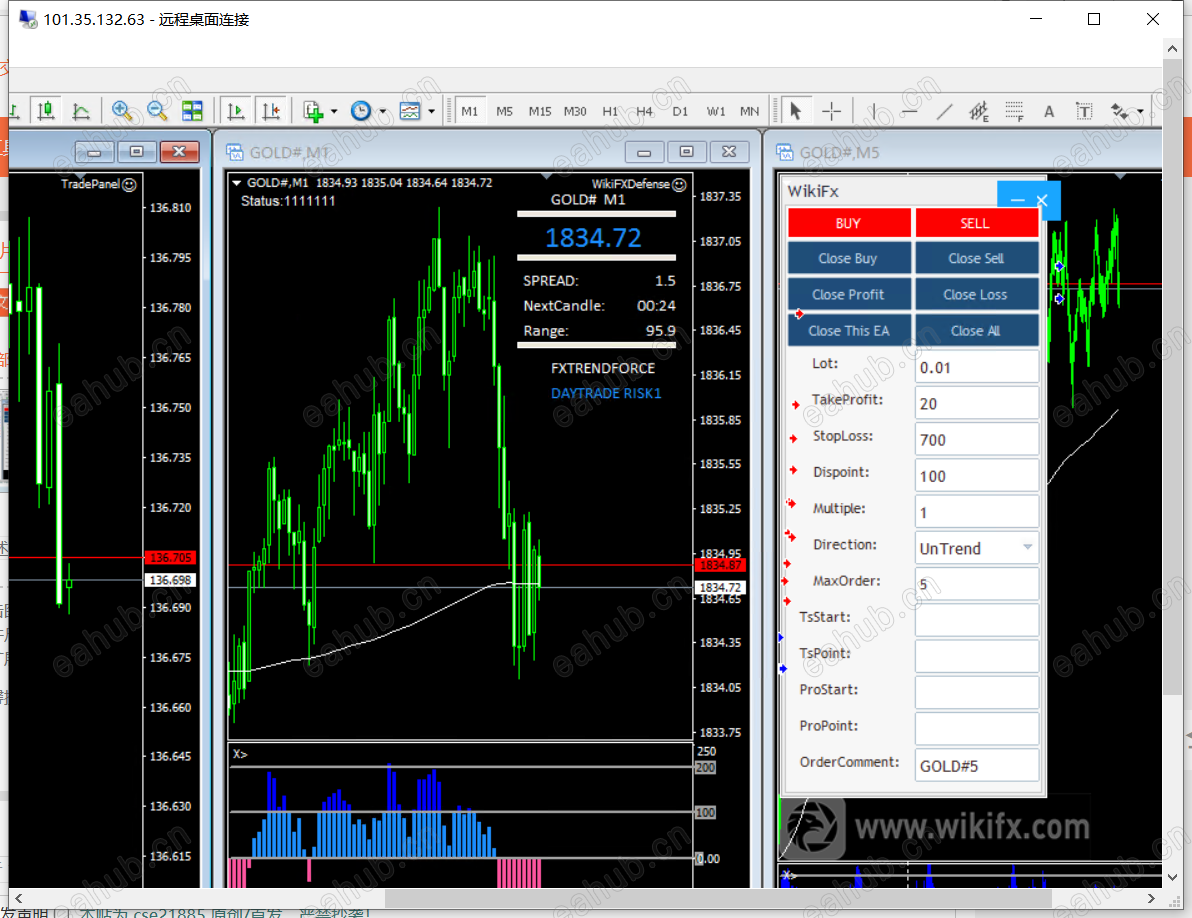Edit the Dispoint value field

(x=977, y=476)
